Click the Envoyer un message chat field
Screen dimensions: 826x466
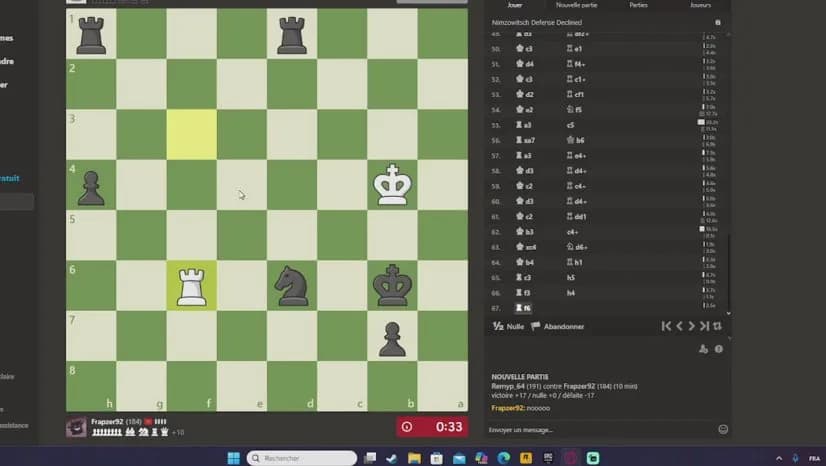point(600,430)
